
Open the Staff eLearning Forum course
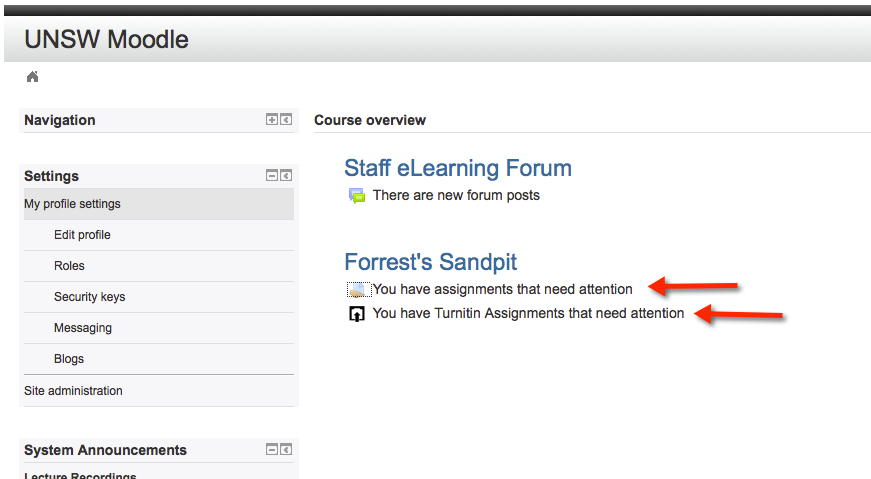[x=458, y=168]
